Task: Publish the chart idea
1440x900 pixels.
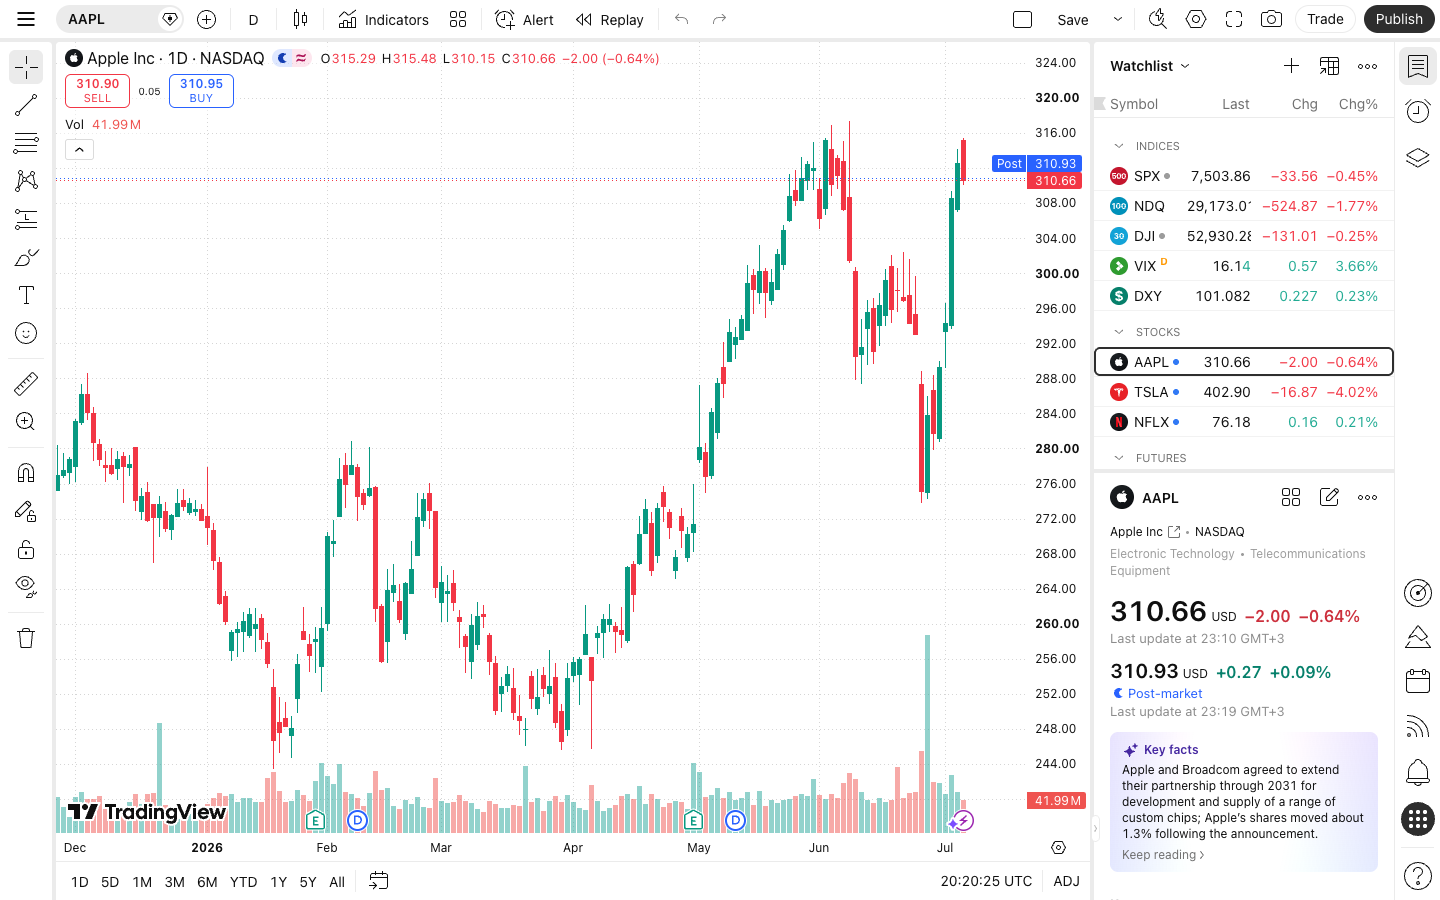Action: (x=1399, y=19)
